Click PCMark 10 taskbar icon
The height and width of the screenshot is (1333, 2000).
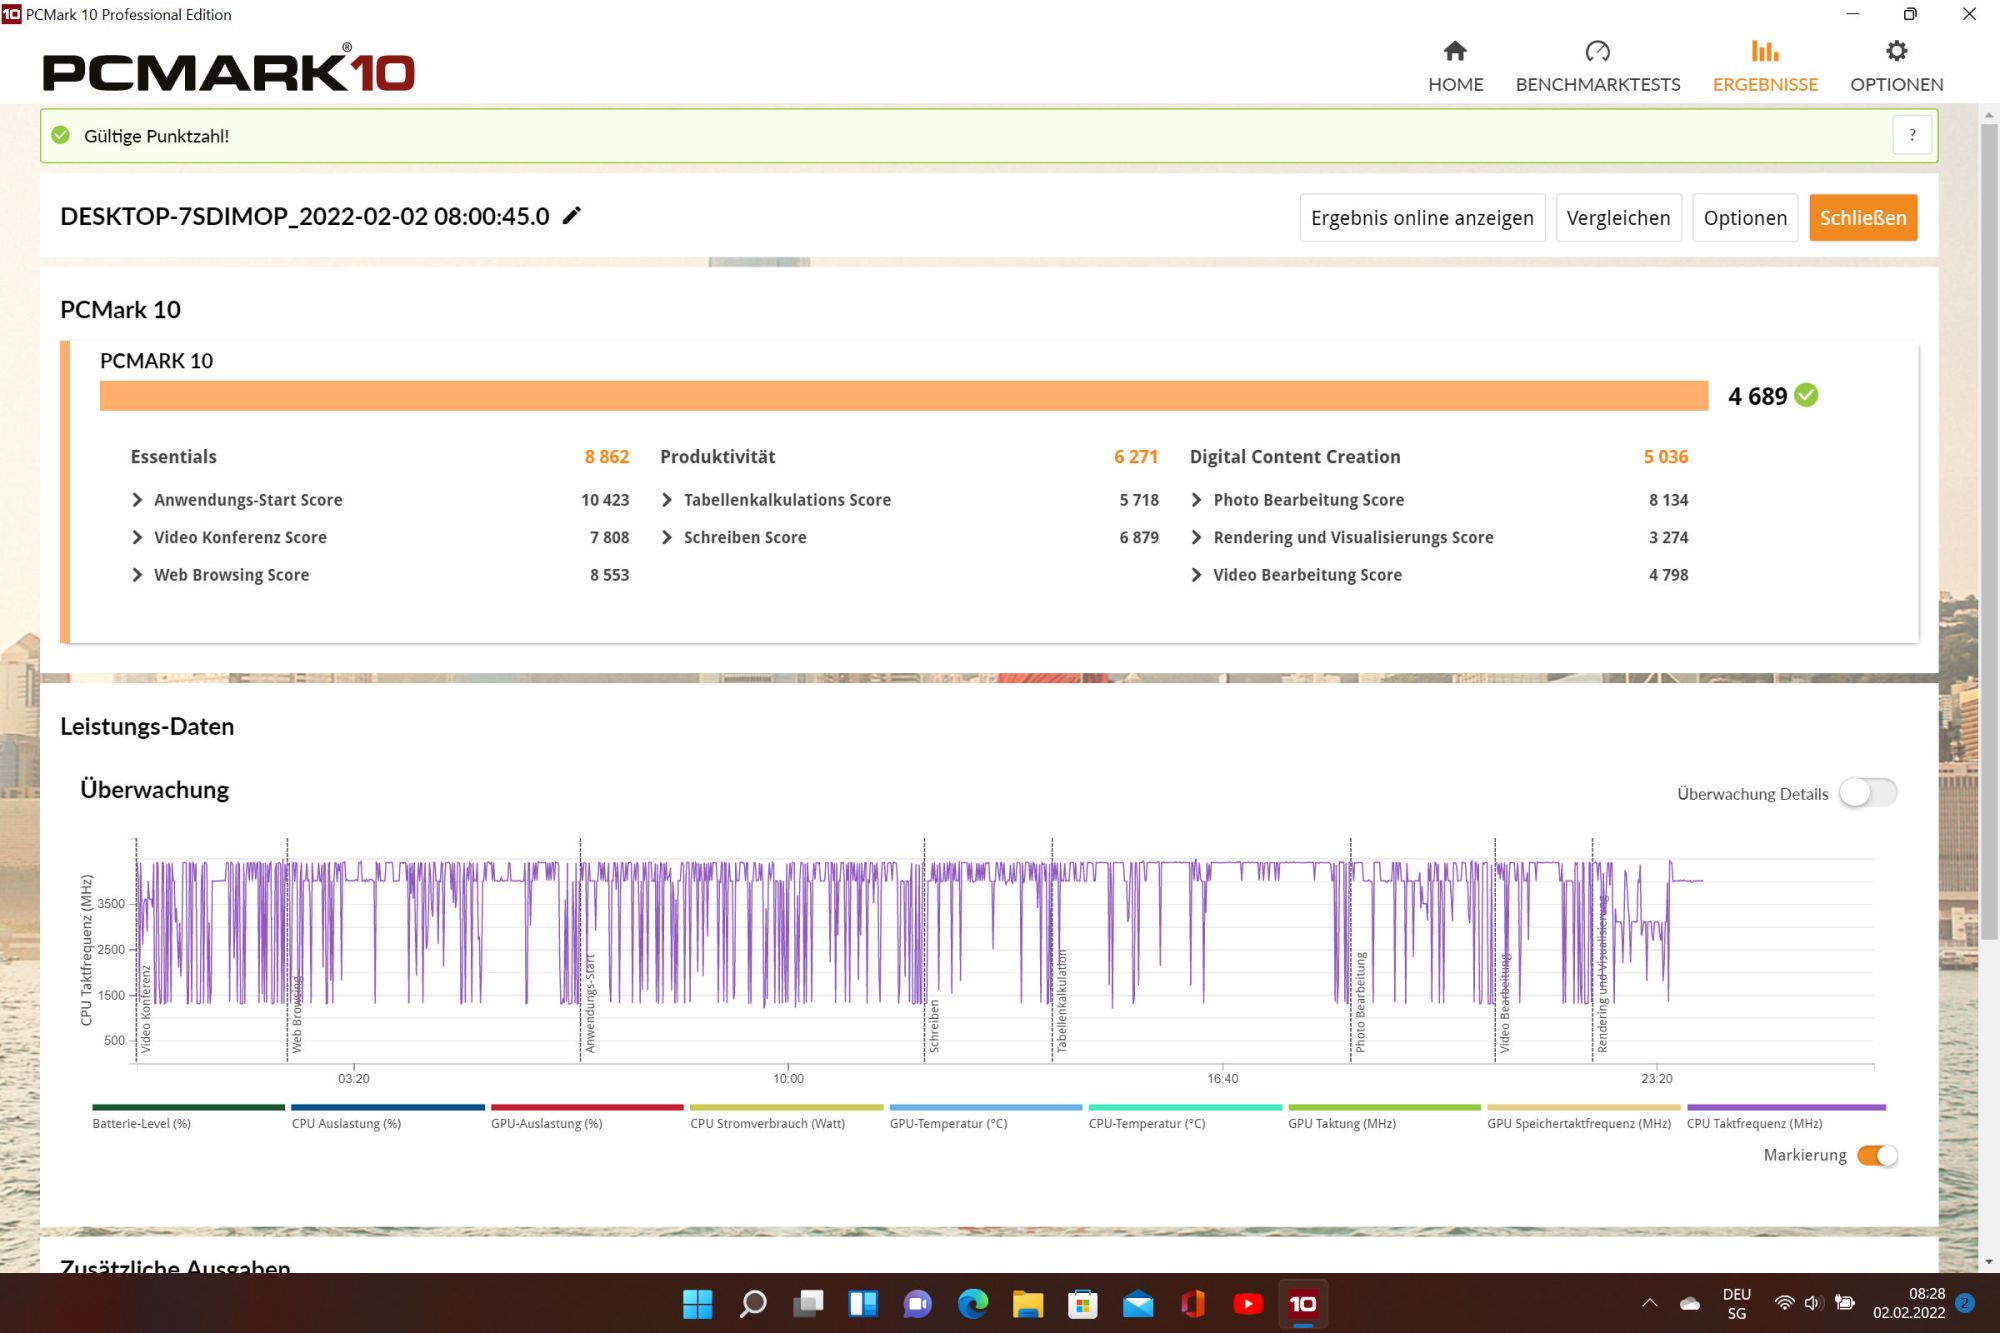click(1303, 1303)
